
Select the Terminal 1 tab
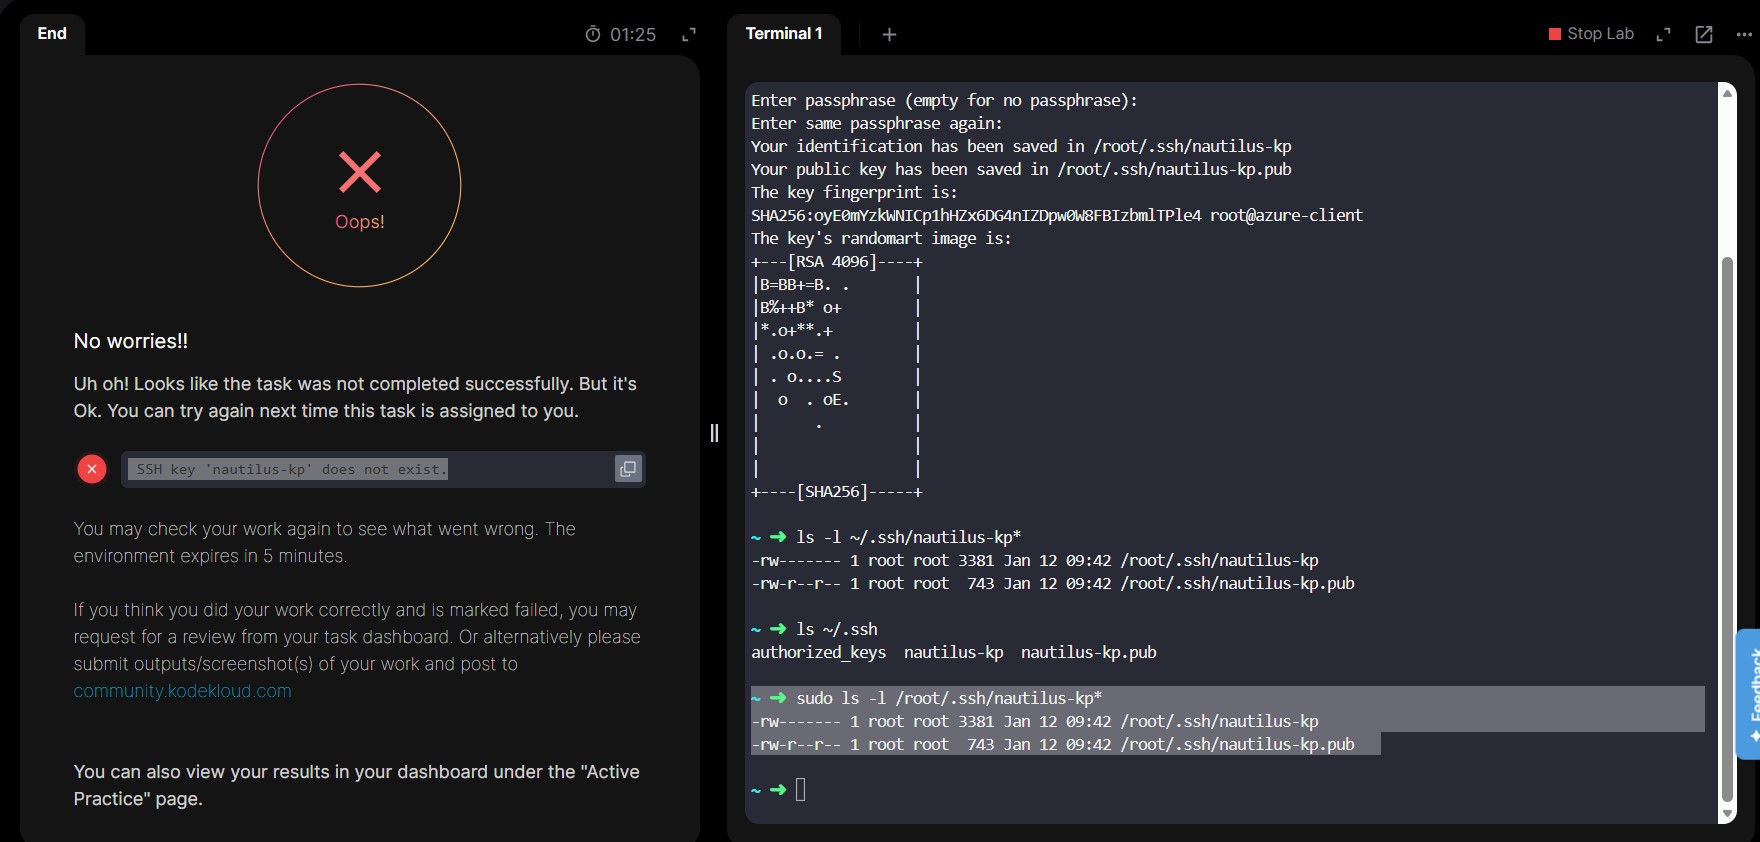coord(784,34)
